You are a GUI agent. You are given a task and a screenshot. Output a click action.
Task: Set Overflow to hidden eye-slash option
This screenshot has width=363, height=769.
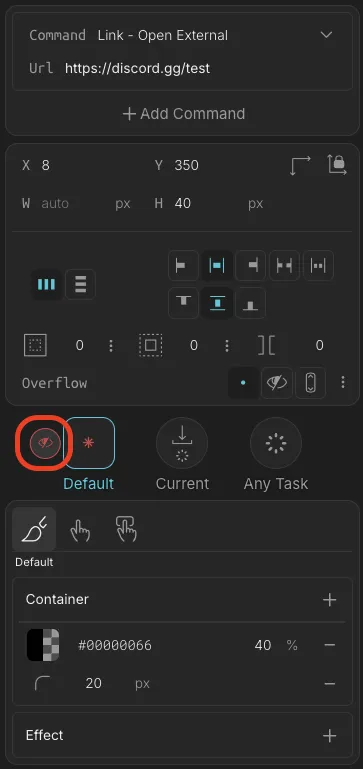(x=277, y=383)
